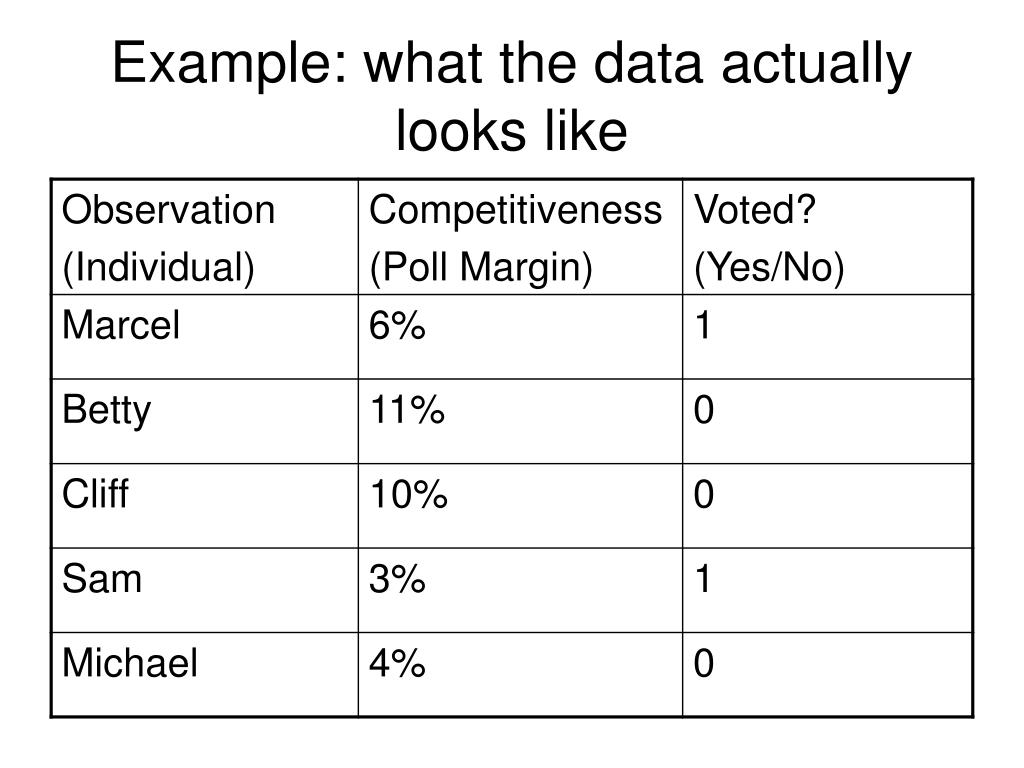Click the 'Betty' name cell
1024x768 pixels.
tap(205, 422)
